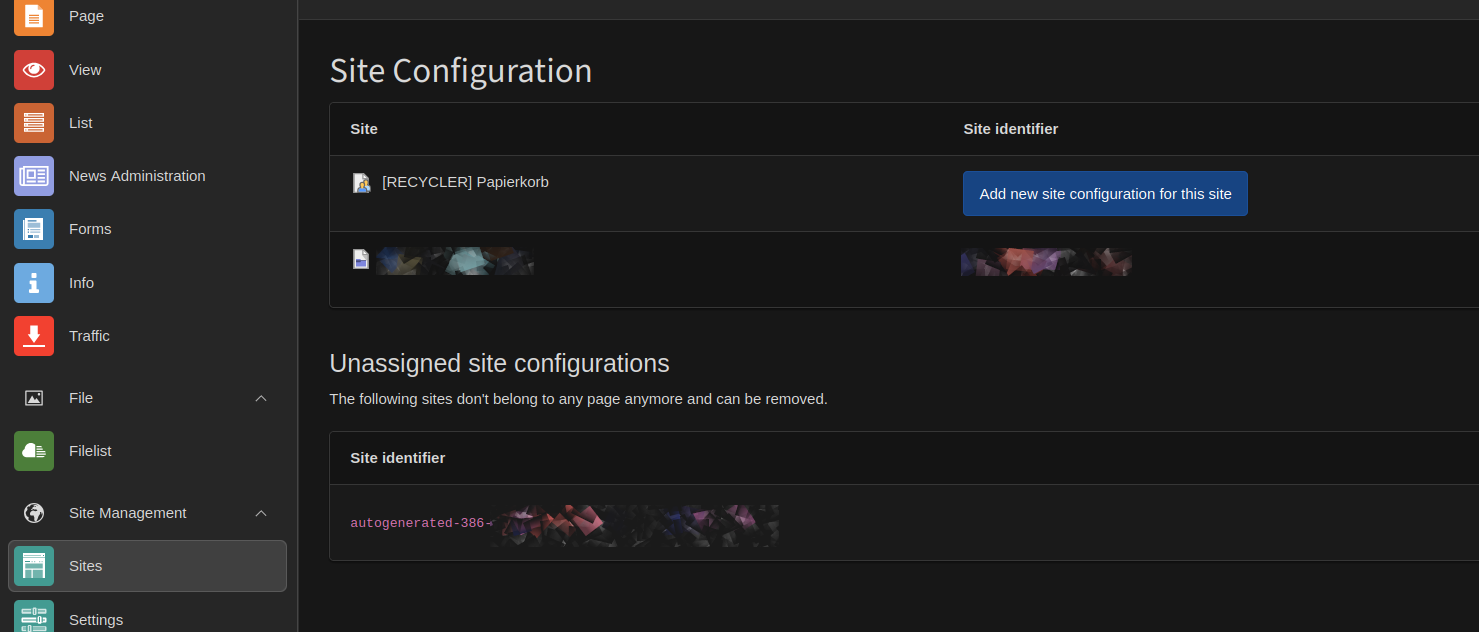The height and width of the screenshot is (632, 1479).
Task: Select the Forms module icon
Action: point(34,229)
